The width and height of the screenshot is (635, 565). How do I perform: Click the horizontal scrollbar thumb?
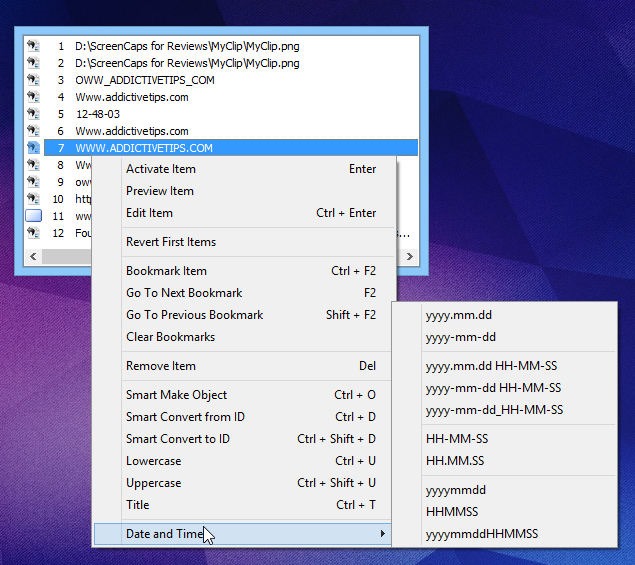[66, 256]
